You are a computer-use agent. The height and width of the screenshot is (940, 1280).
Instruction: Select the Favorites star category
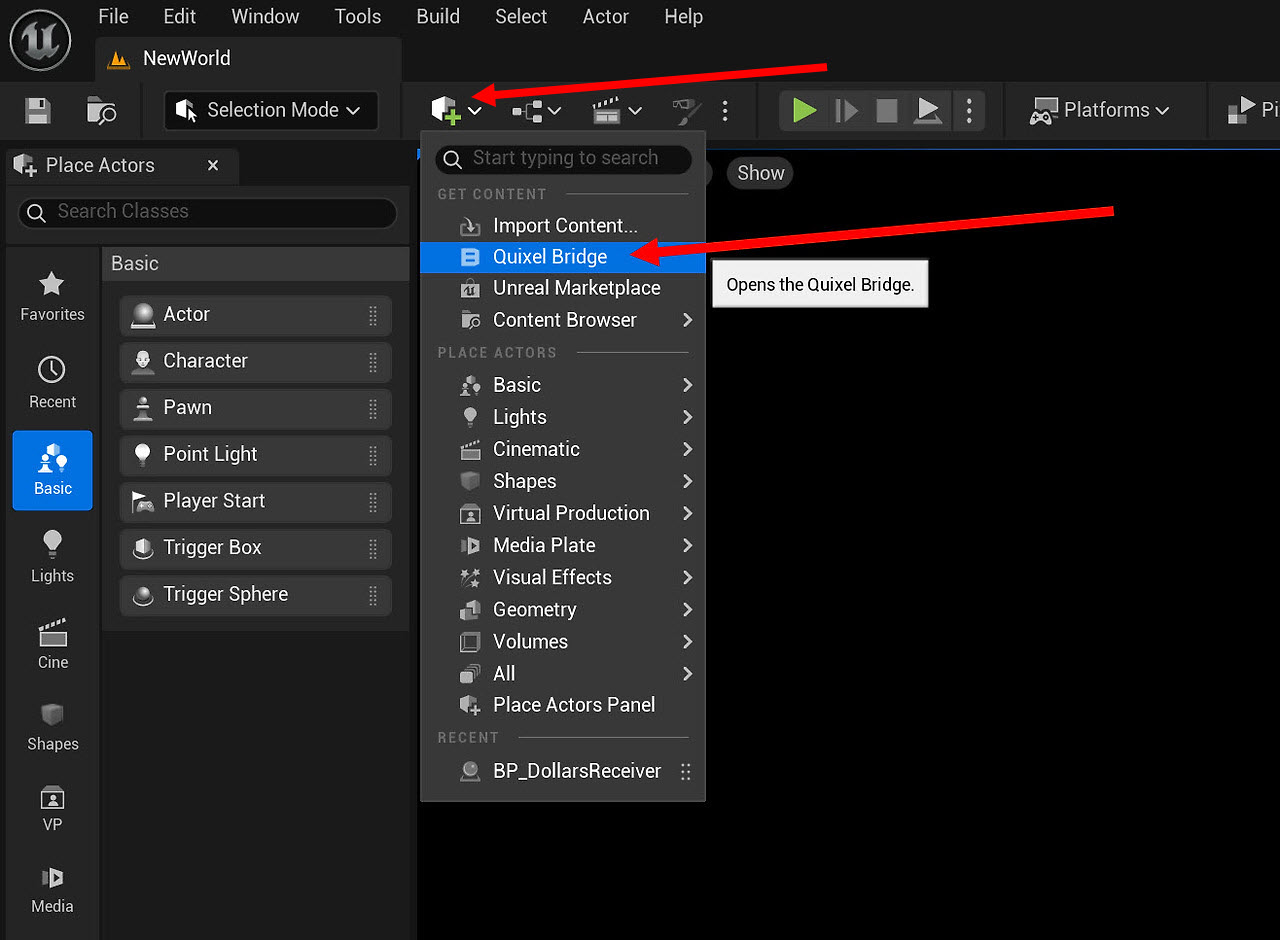(x=52, y=297)
